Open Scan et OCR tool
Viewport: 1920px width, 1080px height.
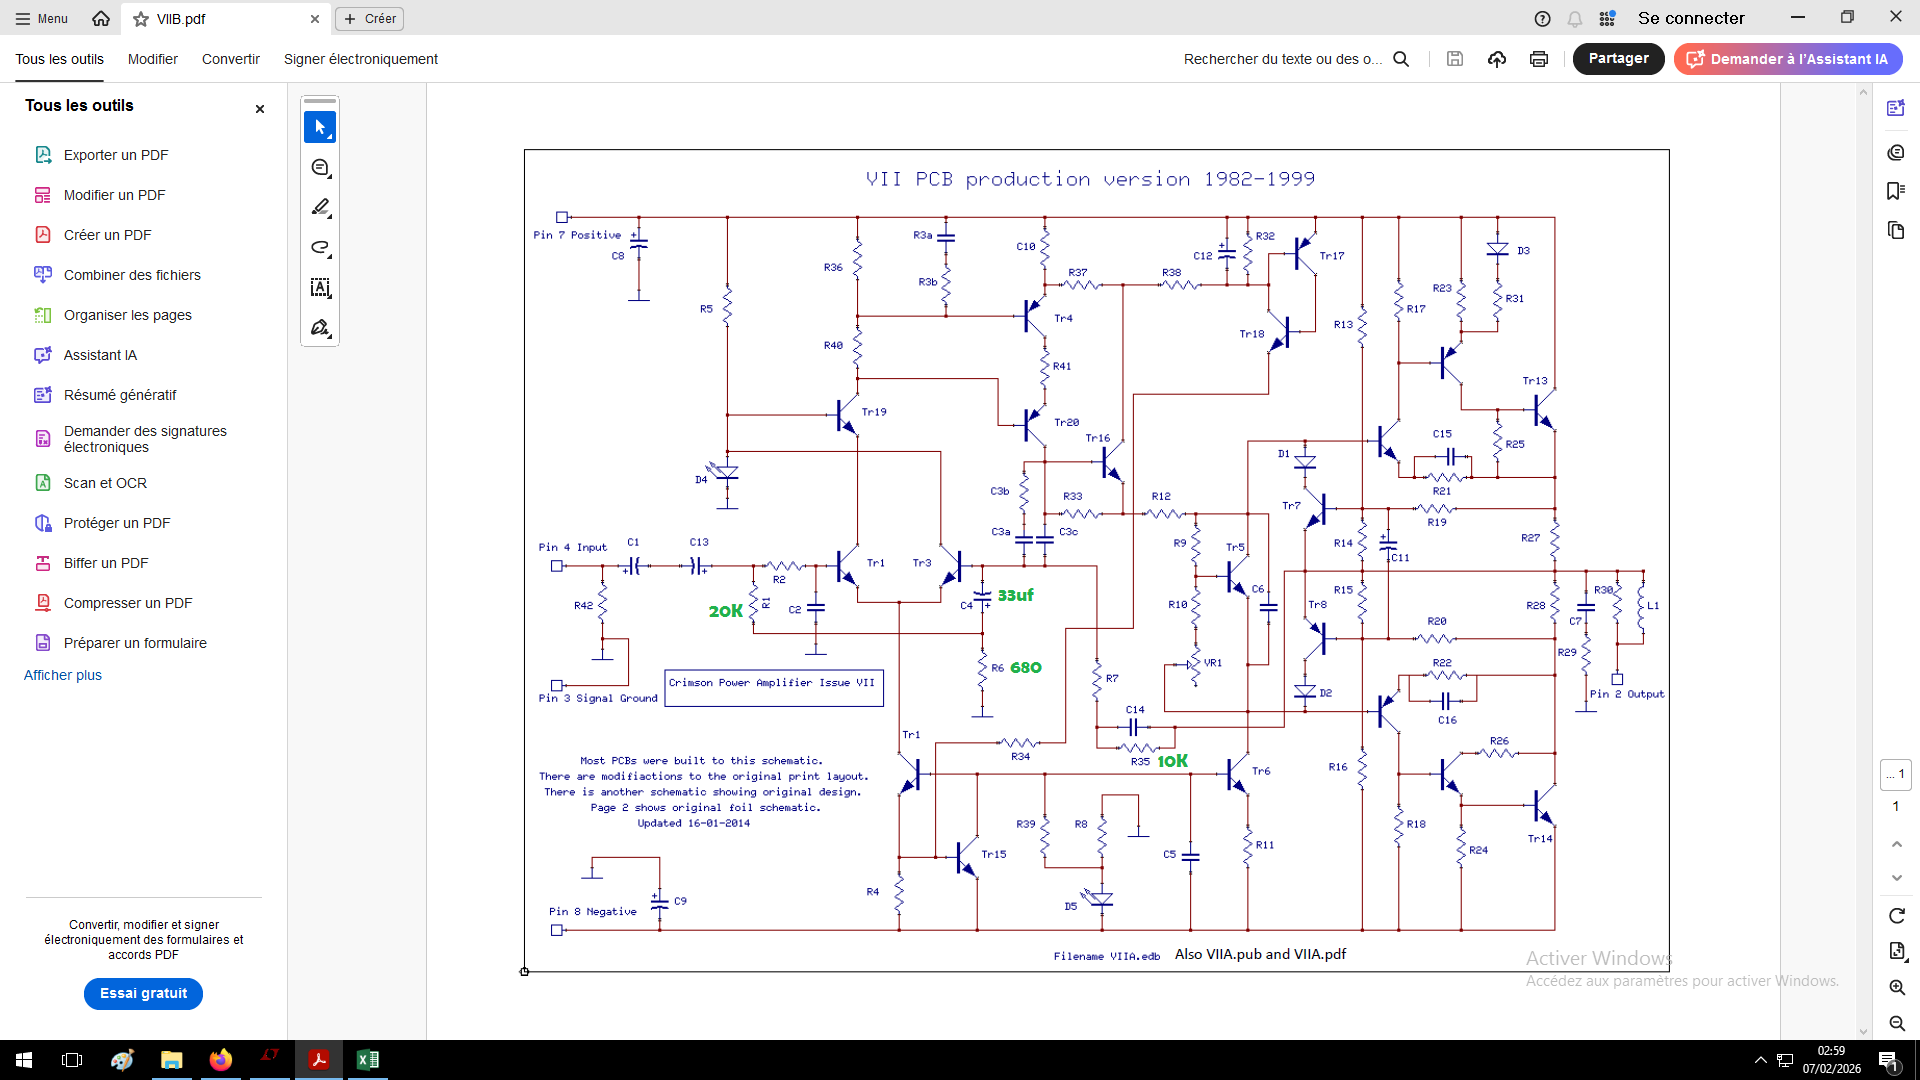click(105, 483)
